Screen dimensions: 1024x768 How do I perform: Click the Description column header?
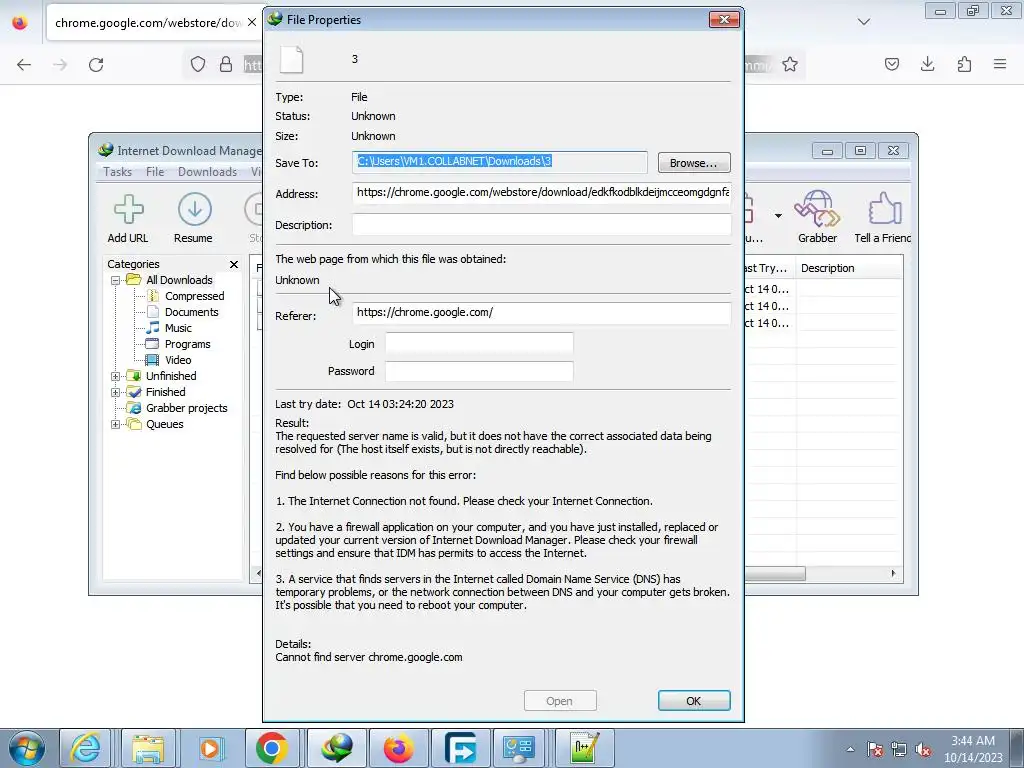[849, 268]
